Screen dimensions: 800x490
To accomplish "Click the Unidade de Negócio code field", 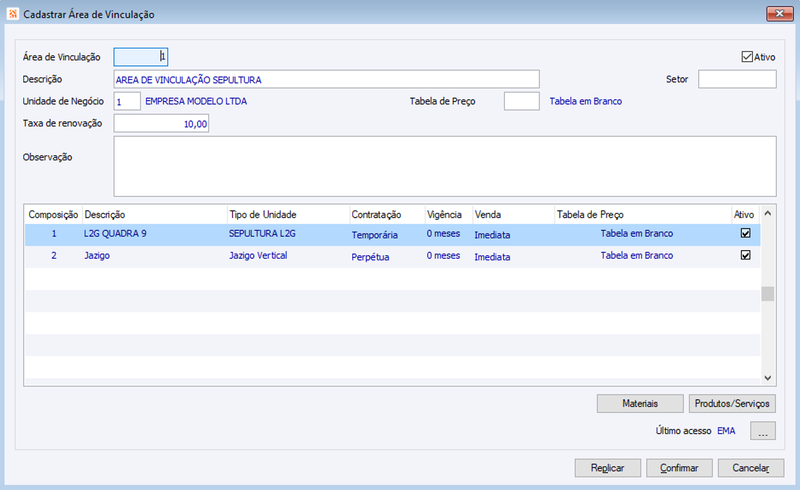I will click(x=127, y=101).
